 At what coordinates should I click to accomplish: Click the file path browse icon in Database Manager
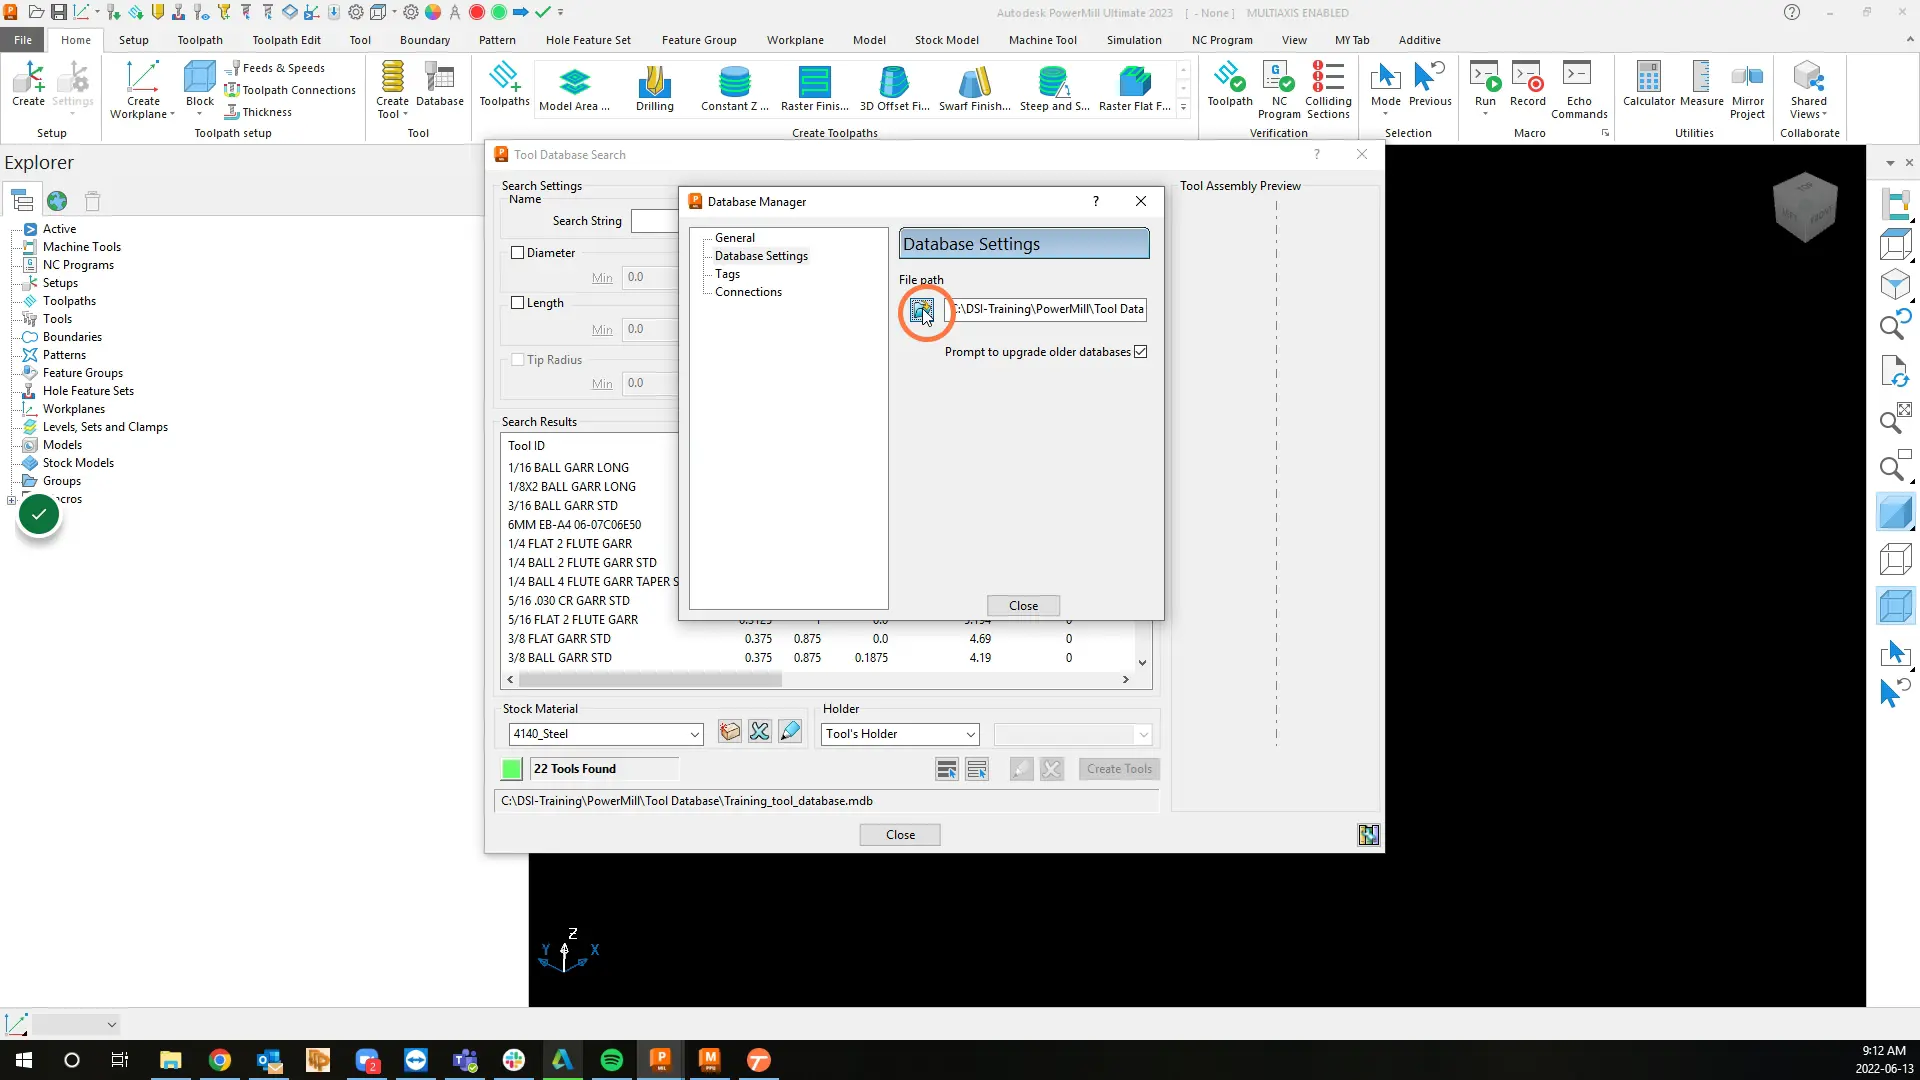(921, 309)
